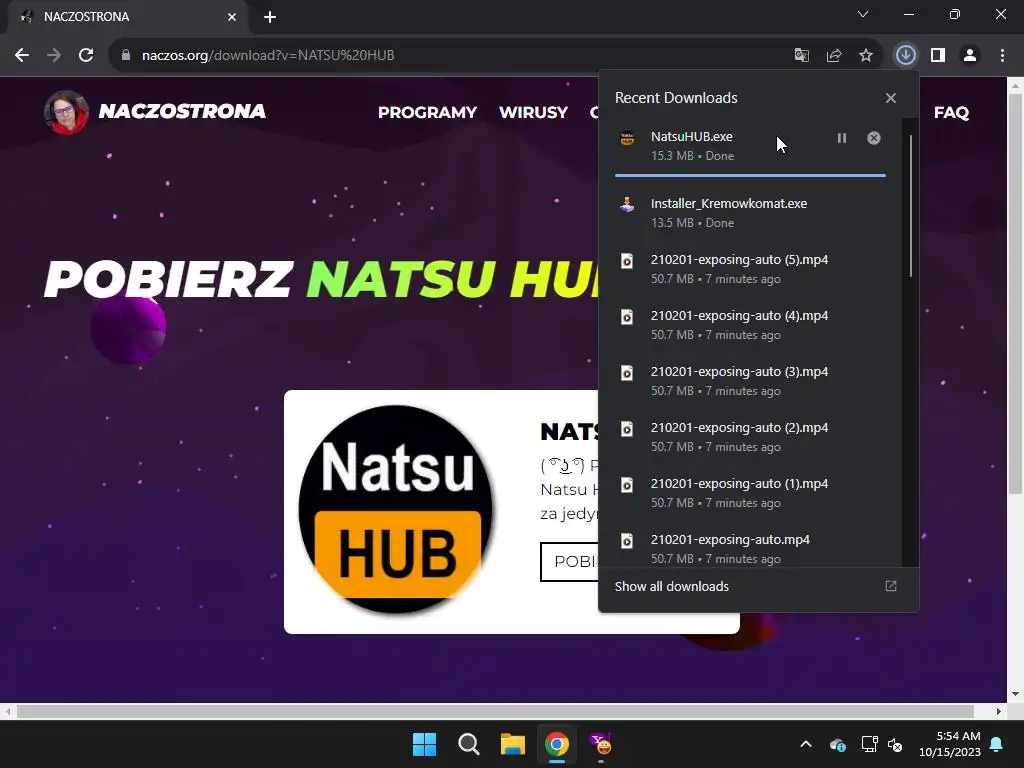Viewport: 1024px width, 768px height.
Task: Click the page vertical scrollbar
Action: point(1015,294)
